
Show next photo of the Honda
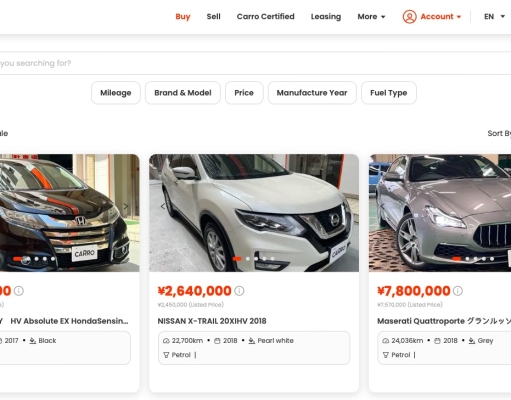126,207
